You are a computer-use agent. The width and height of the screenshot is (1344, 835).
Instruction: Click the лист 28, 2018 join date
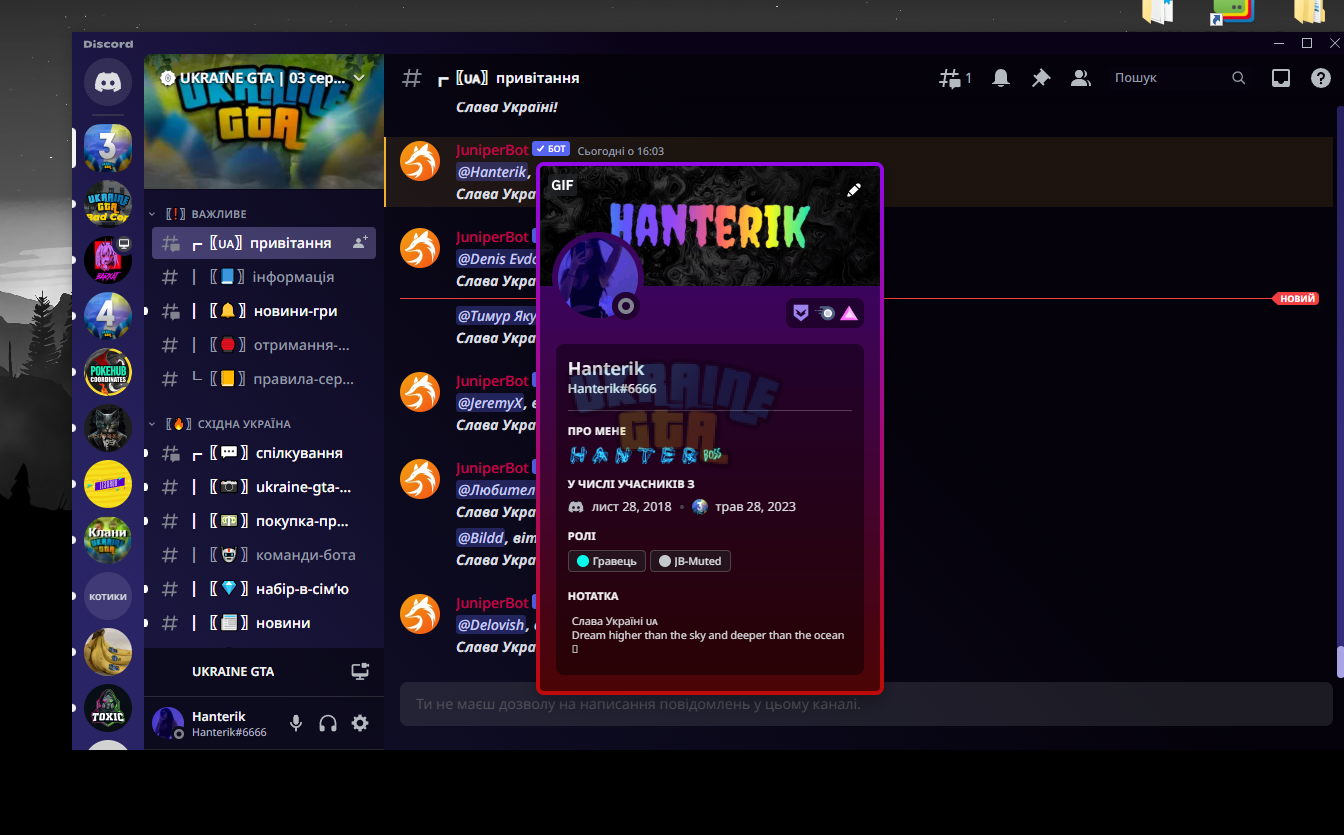click(631, 506)
